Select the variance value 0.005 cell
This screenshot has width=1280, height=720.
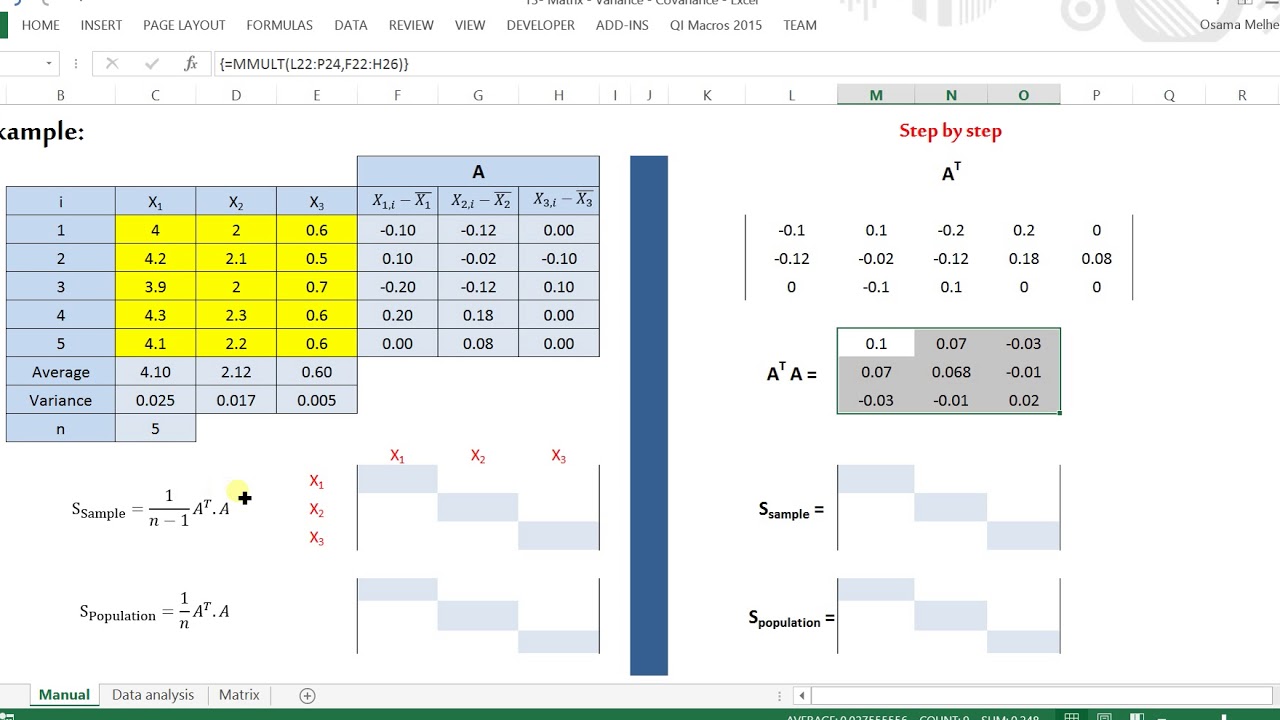[317, 400]
